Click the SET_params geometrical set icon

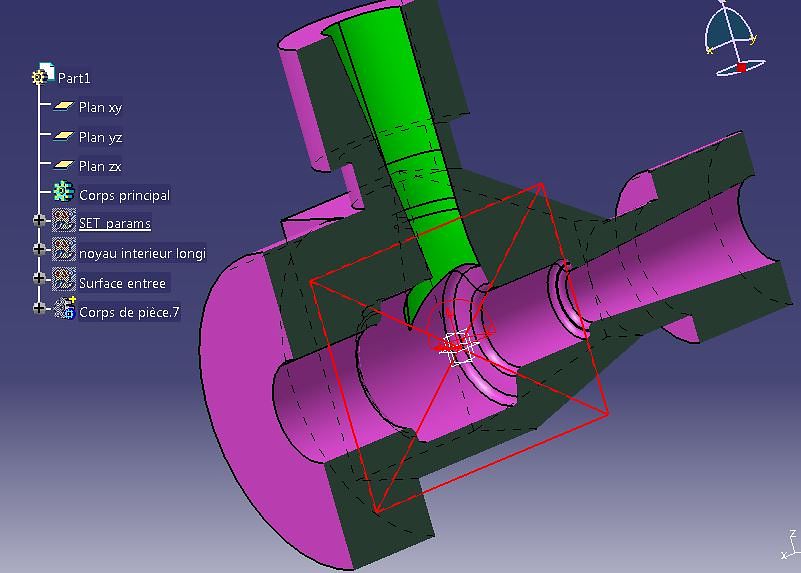point(64,222)
